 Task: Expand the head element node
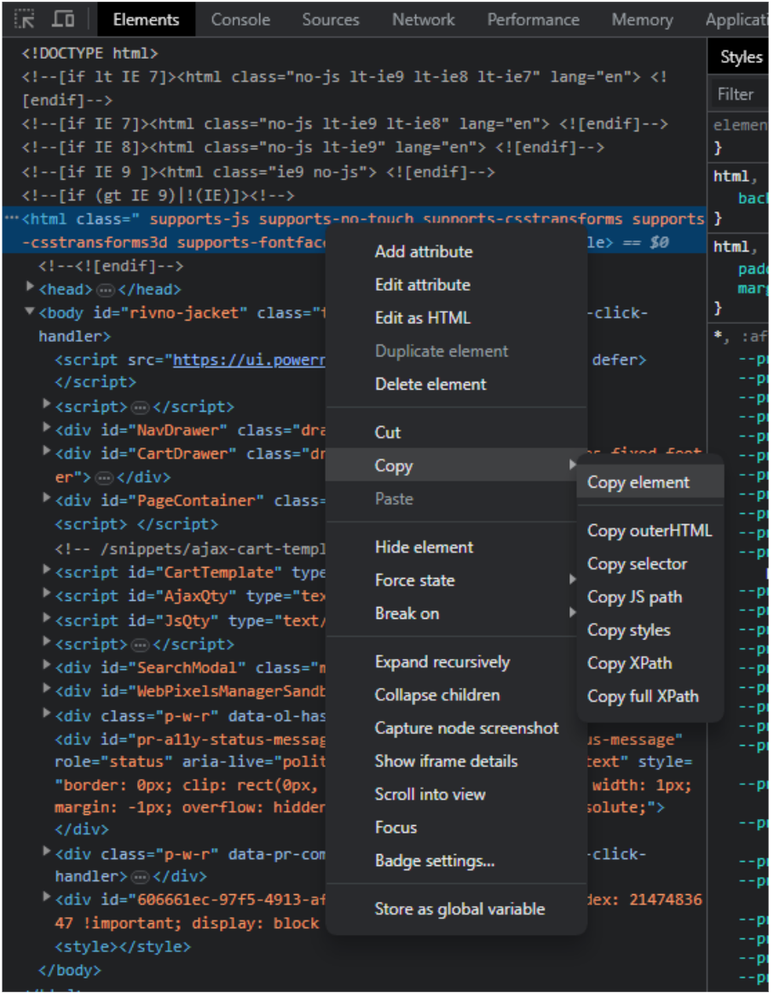(x=30, y=288)
